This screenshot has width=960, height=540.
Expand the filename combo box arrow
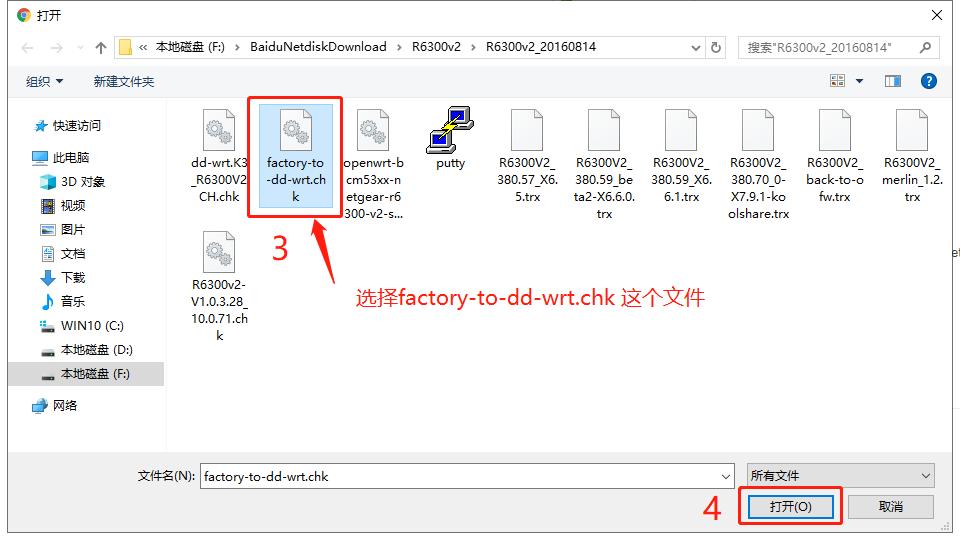coord(726,476)
